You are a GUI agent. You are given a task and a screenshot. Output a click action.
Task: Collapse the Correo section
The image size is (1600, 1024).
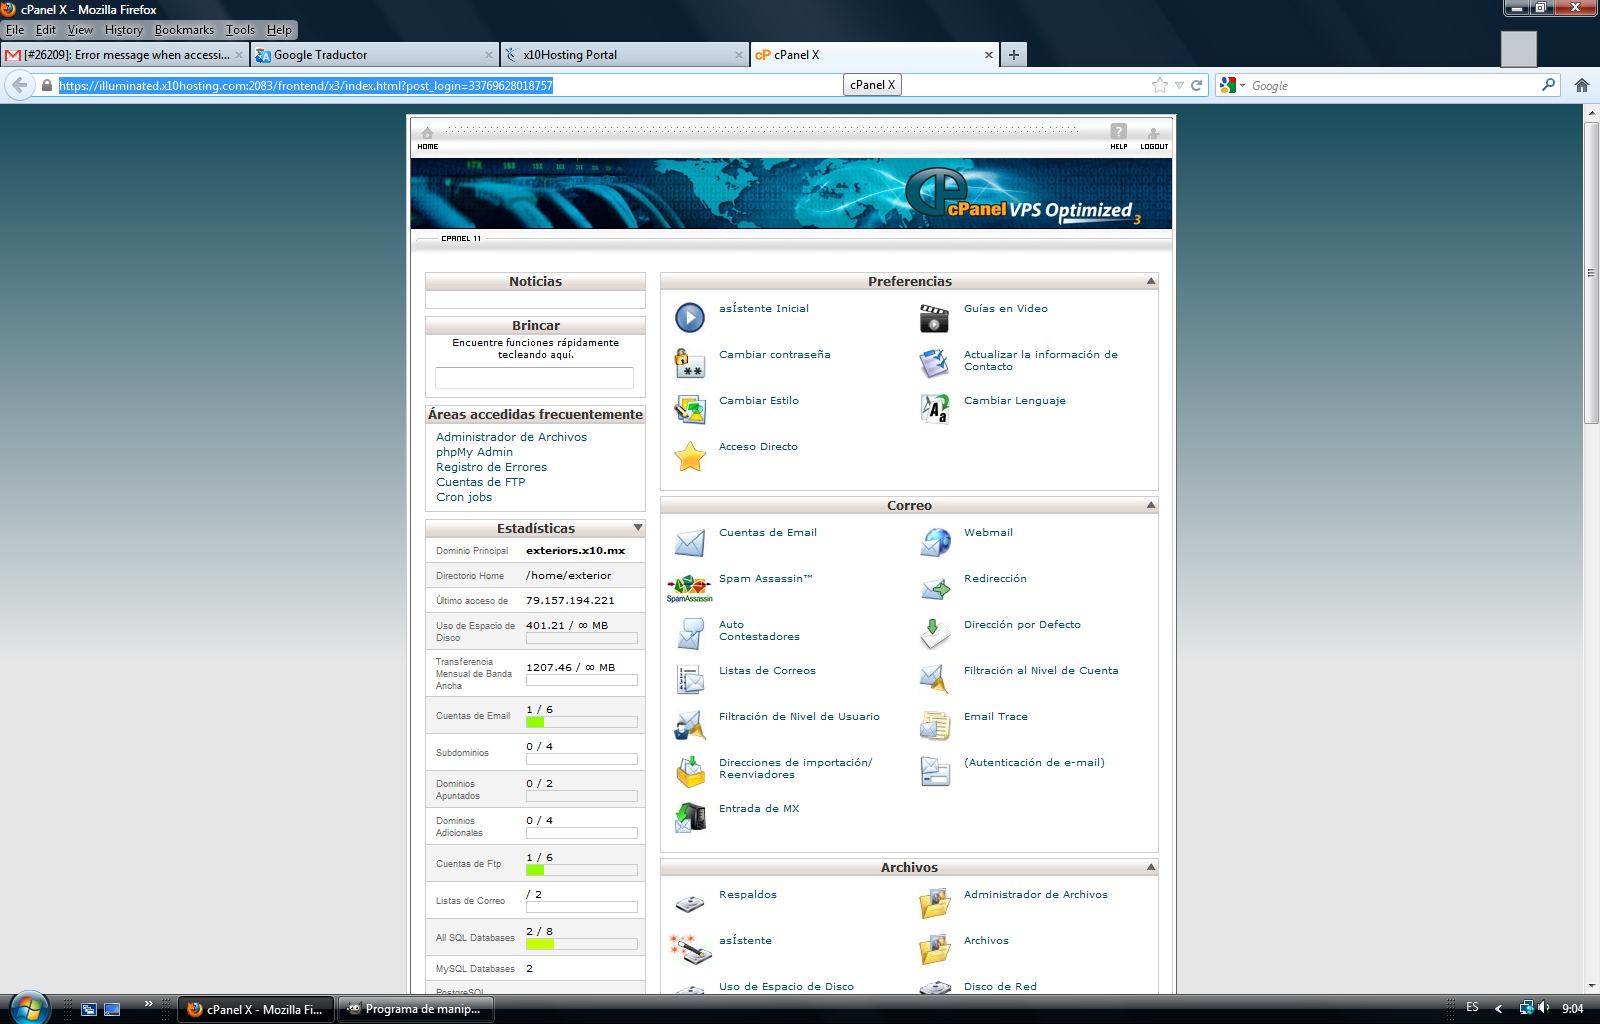1151,505
